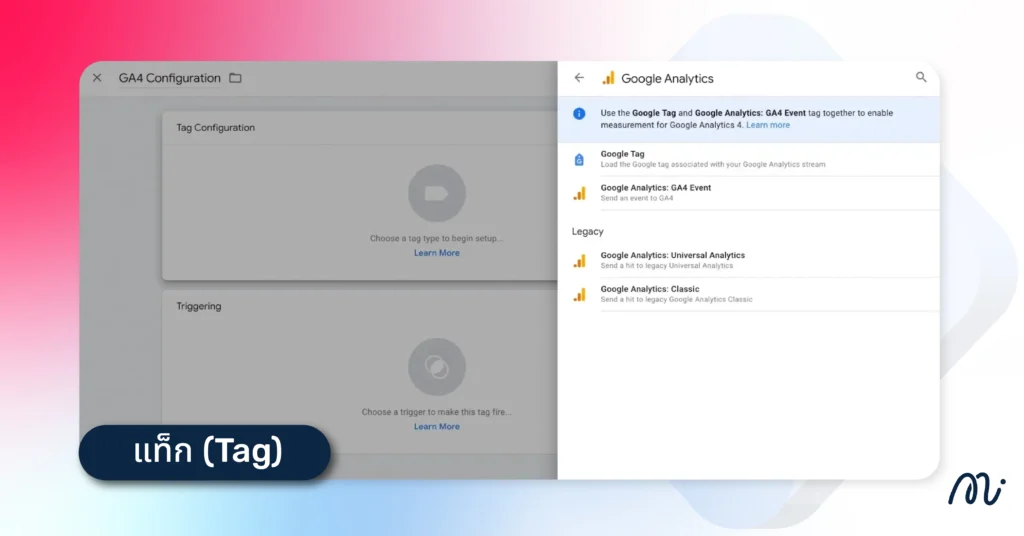Select Google Analytics: Universal Analytics

tap(749, 260)
